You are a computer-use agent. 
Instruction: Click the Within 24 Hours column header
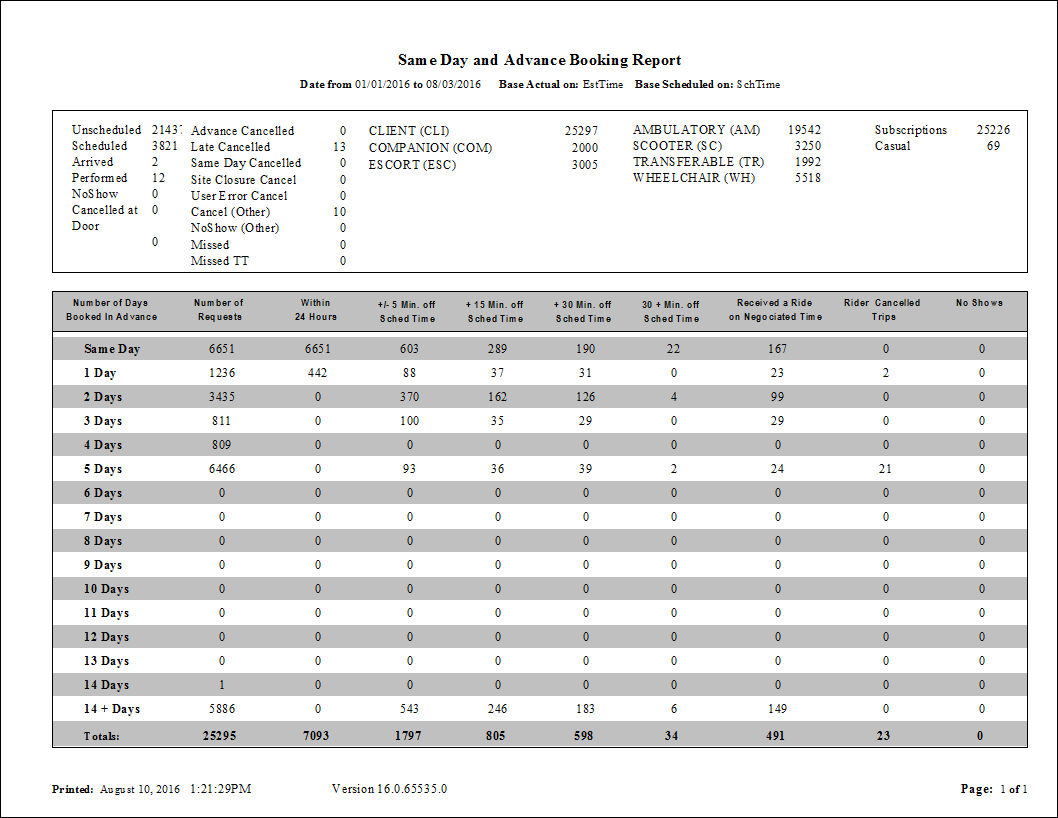point(315,310)
